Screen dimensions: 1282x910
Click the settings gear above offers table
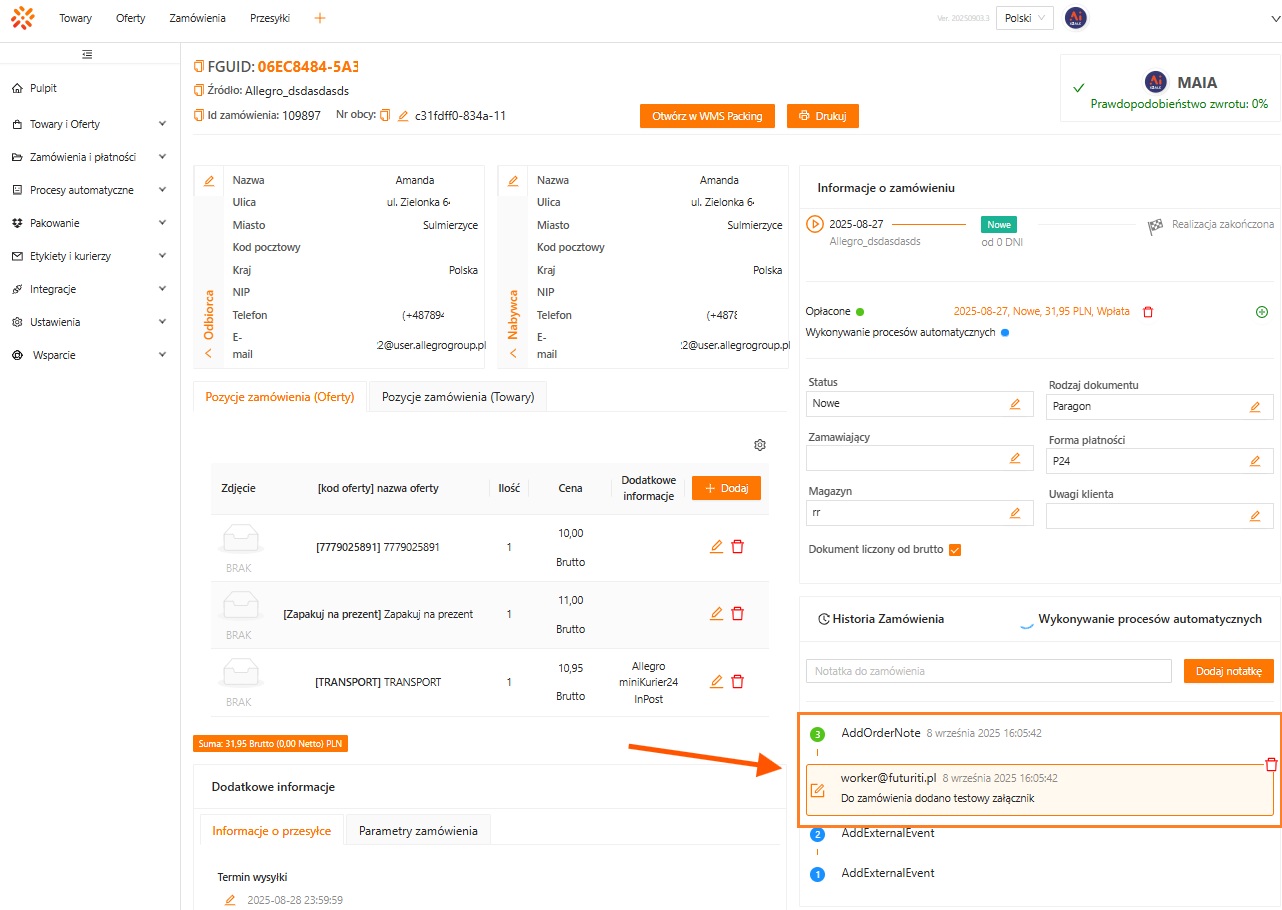759,445
